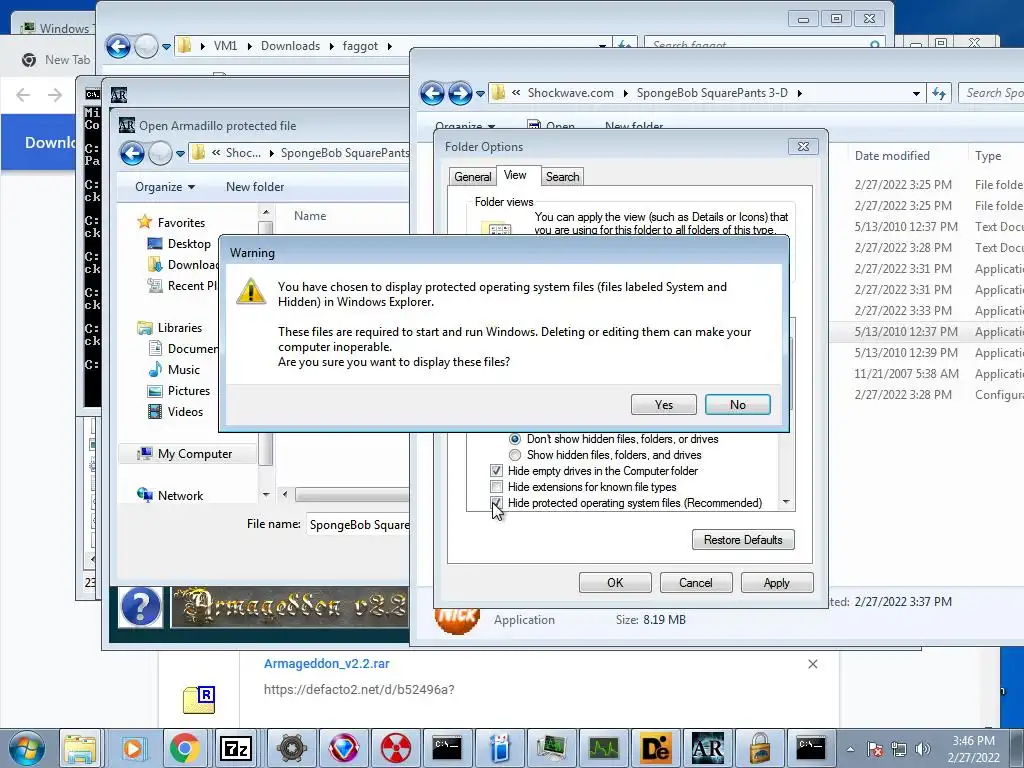Open recent locations dropdown in faggot window
Screen dimensions: 1024x768
tap(166, 46)
